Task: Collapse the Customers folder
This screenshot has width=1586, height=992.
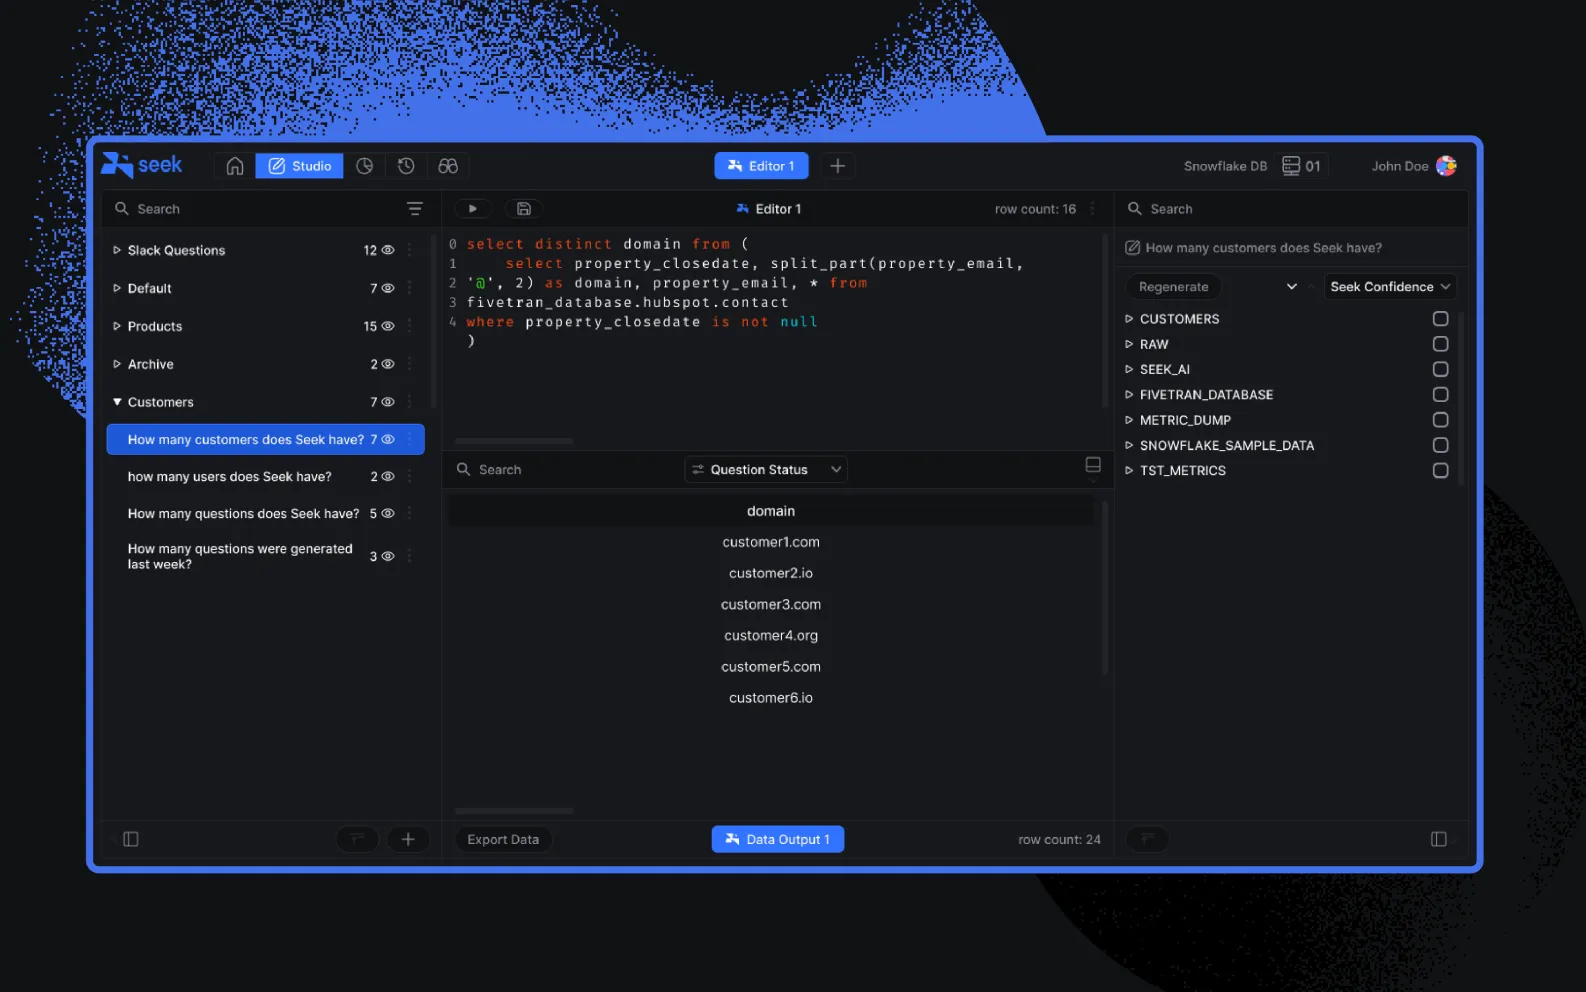Action: pyautogui.click(x=117, y=402)
